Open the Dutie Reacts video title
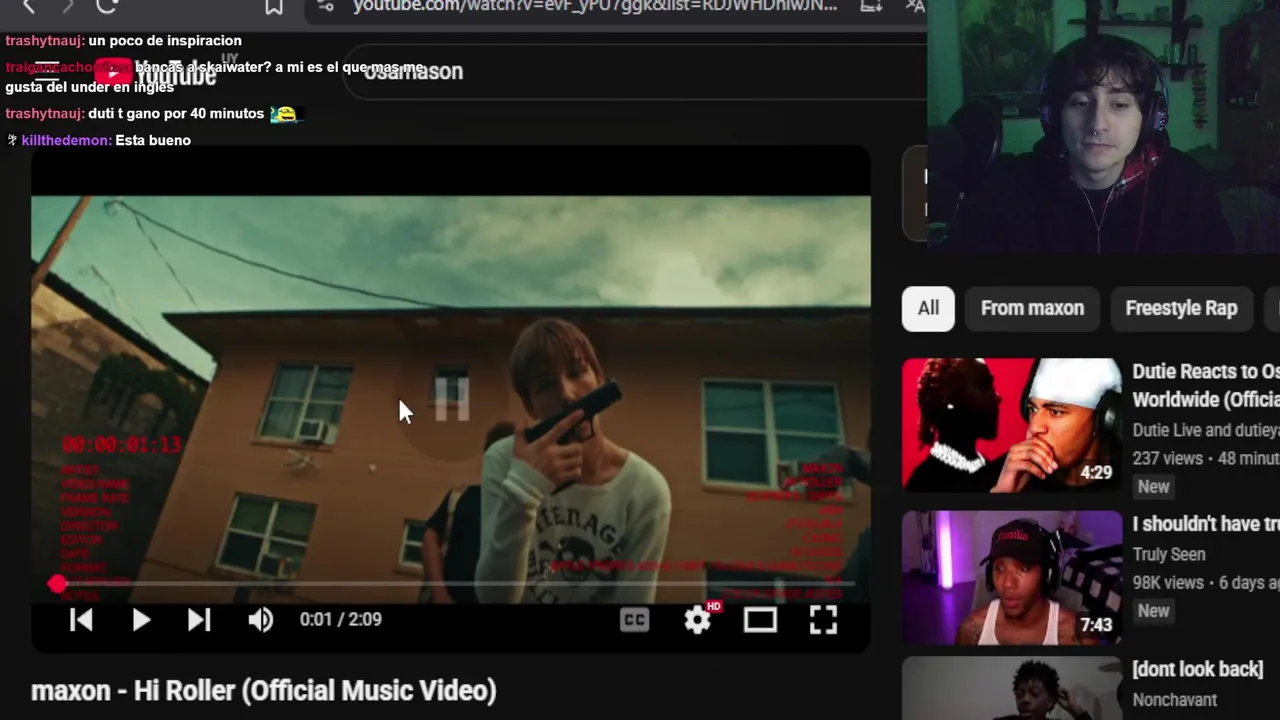Image resolution: width=1280 pixels, height=720 pixels. click(x=1206, y=385)
